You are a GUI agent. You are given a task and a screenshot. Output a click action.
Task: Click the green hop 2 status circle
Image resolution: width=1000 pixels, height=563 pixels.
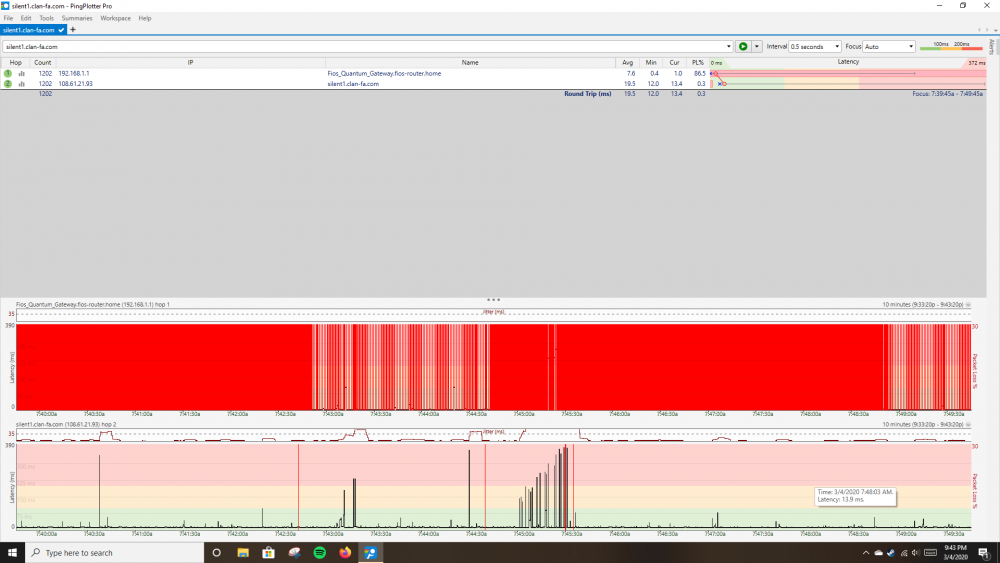[x=8, y=84]
